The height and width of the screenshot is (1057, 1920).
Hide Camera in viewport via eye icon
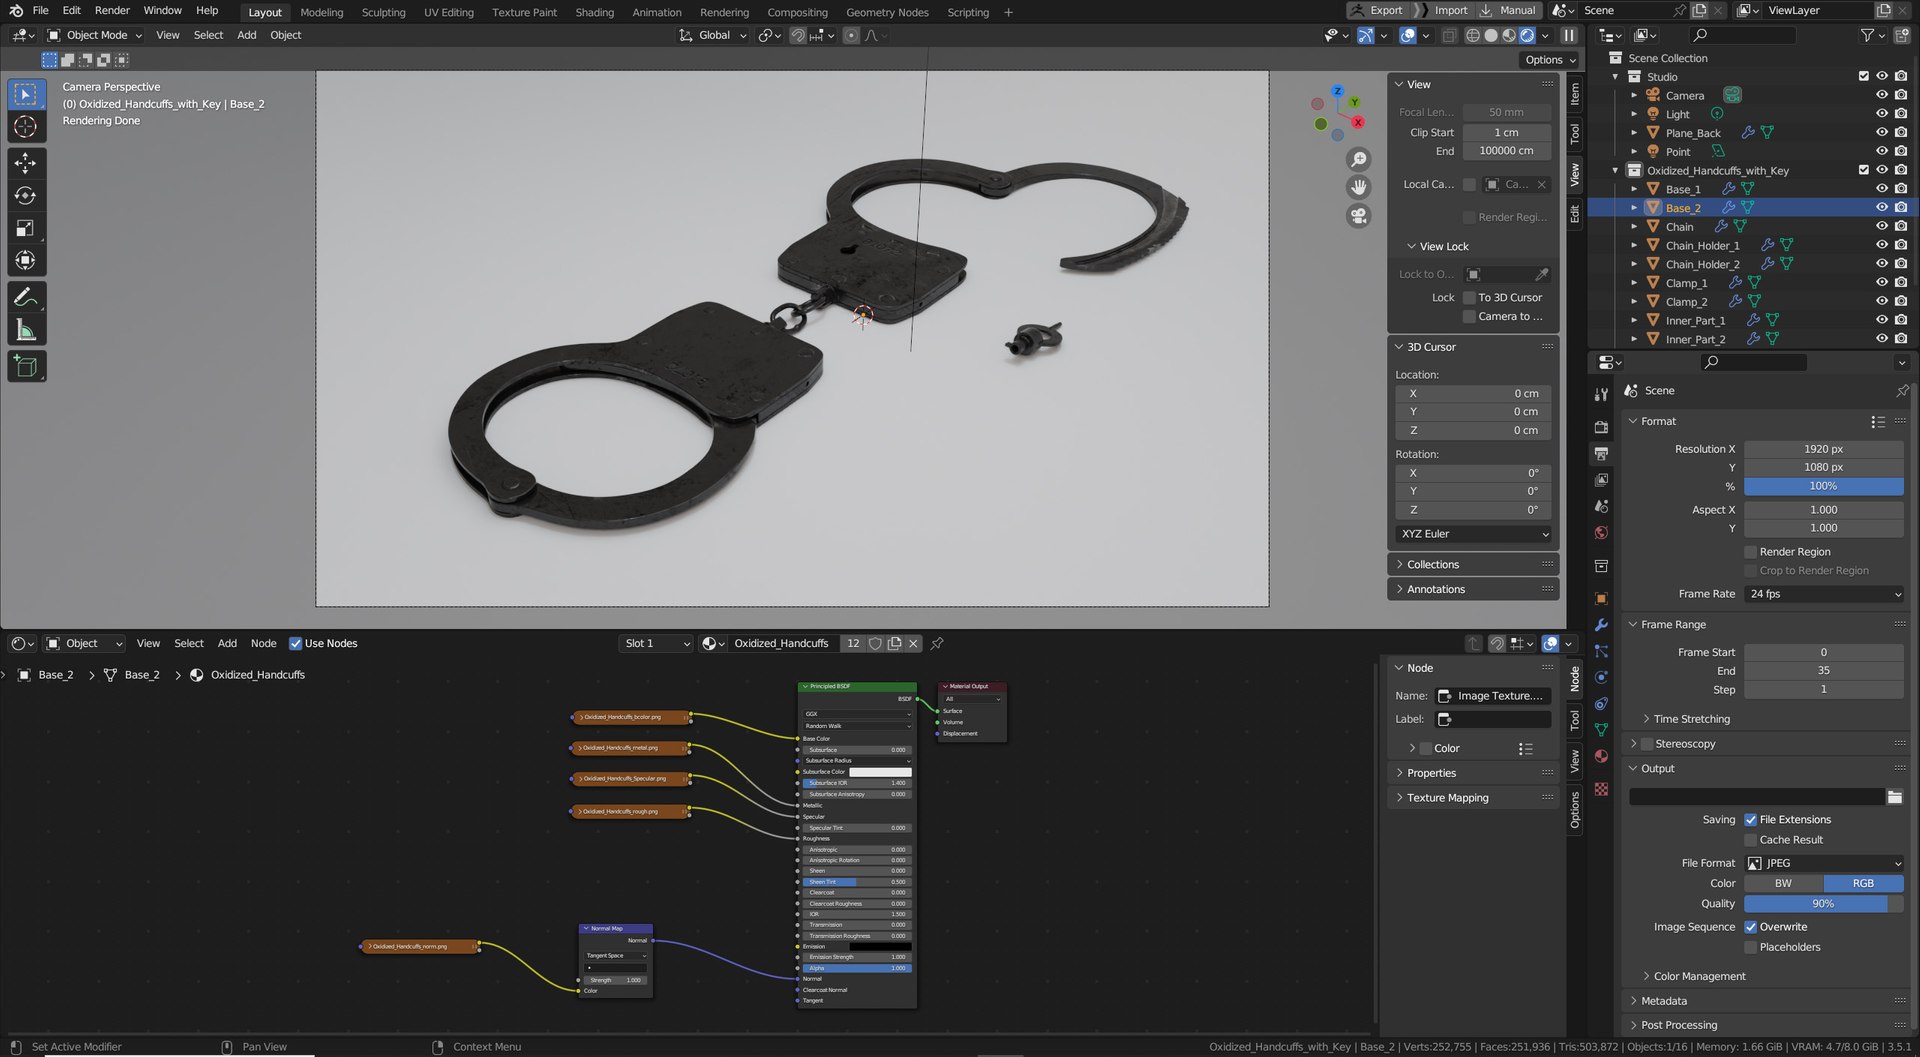1881,95
